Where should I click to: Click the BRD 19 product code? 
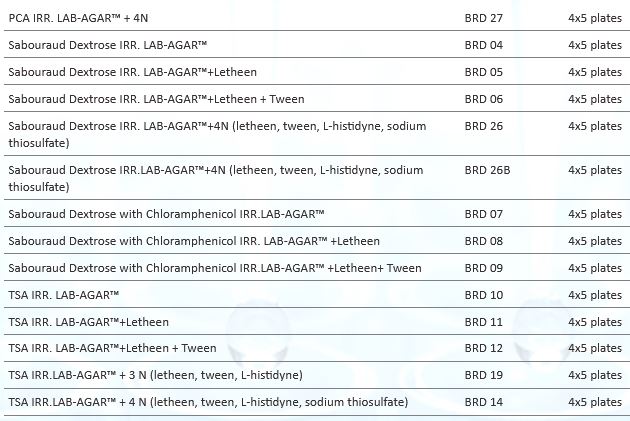[x=484, y=375]
